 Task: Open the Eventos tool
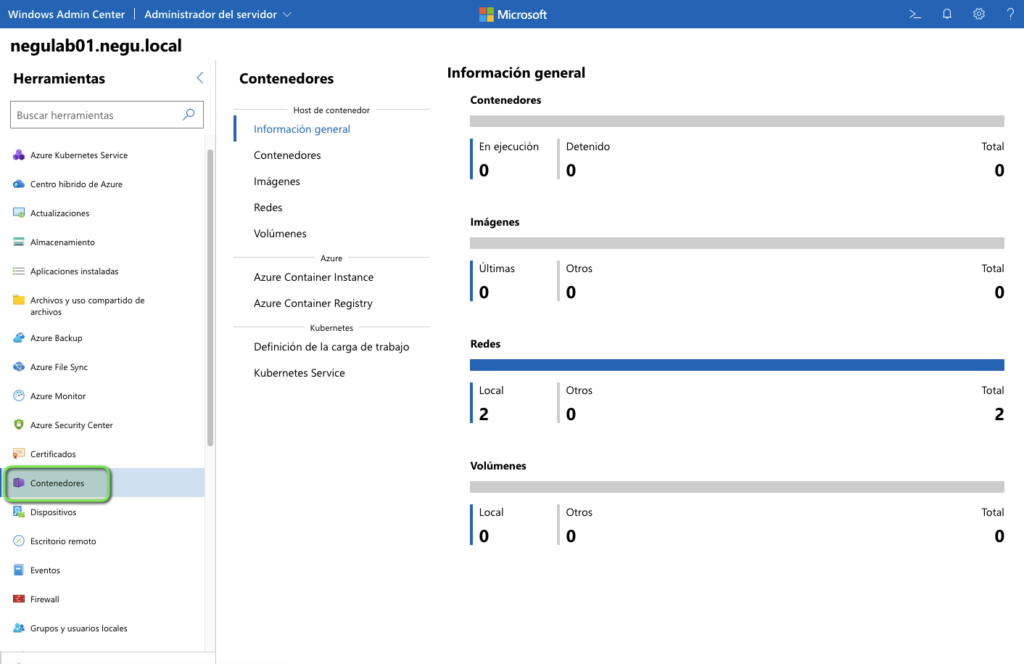[42, 570]
